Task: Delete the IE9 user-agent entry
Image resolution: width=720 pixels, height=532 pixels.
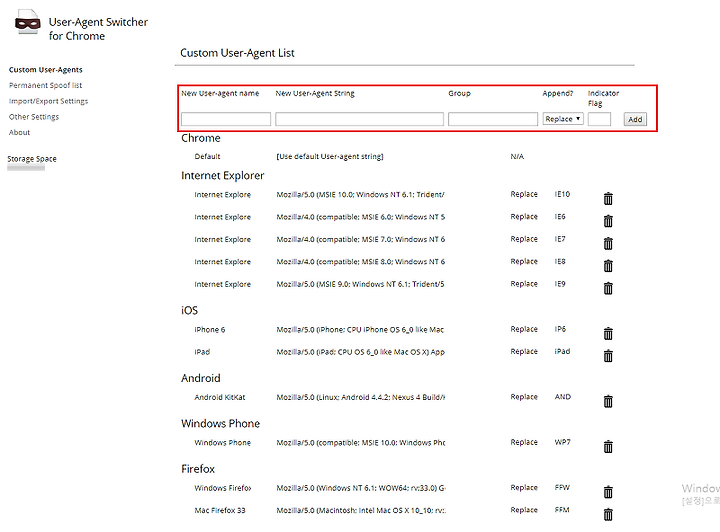Action: click(x=608, y=288)
